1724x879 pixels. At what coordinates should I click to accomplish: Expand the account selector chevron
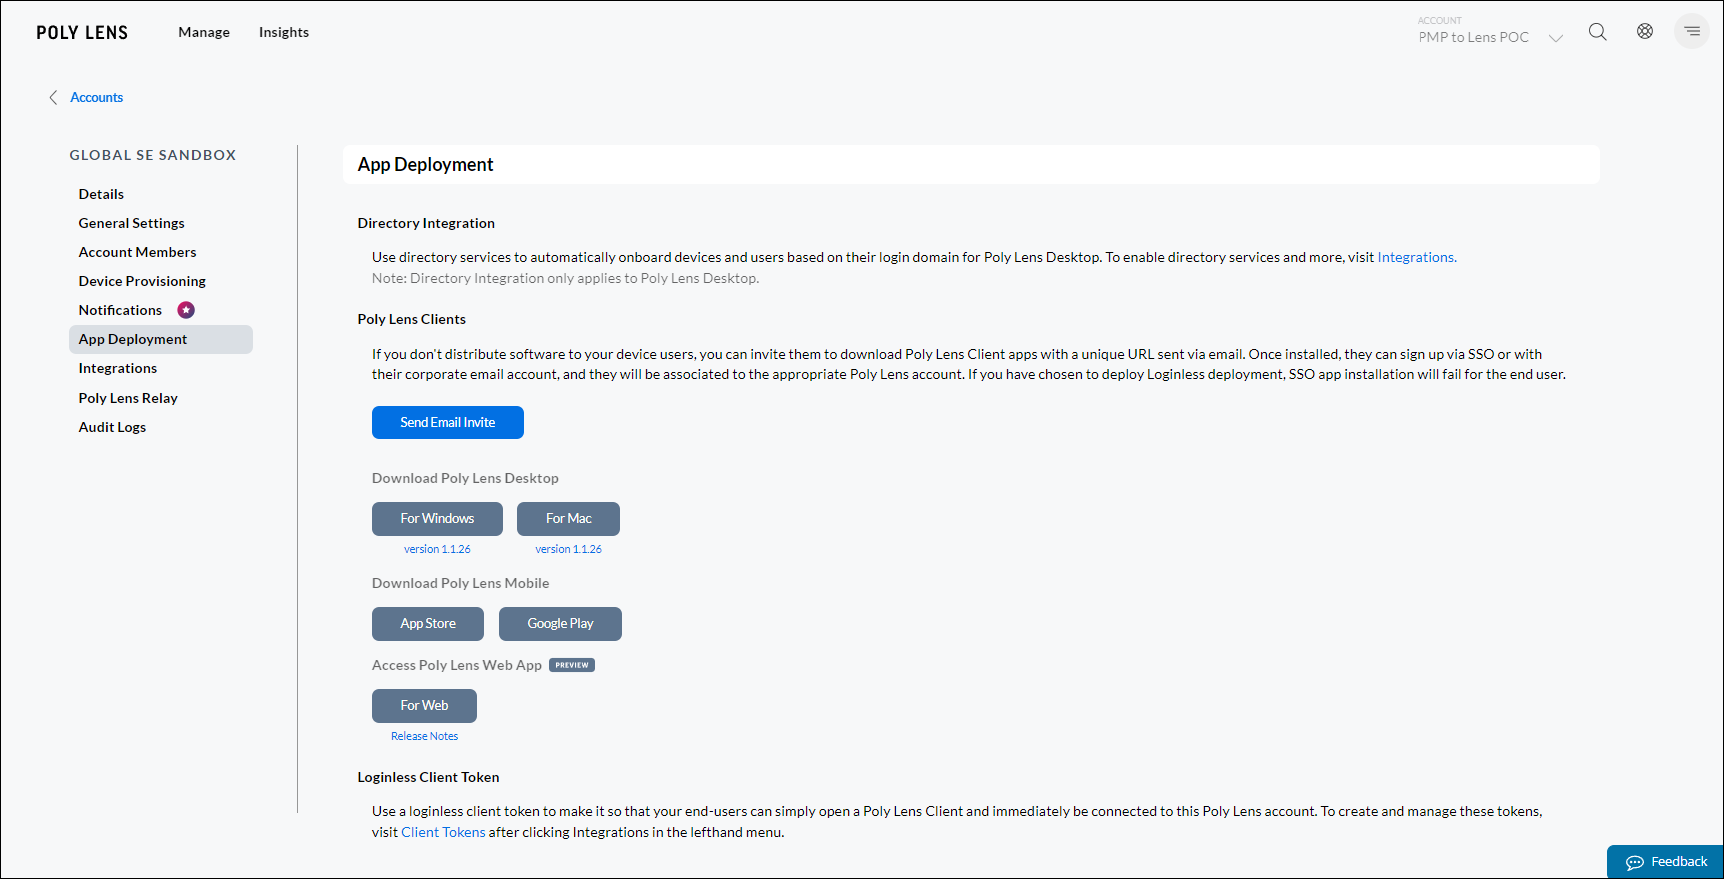tap(1556, 38)
